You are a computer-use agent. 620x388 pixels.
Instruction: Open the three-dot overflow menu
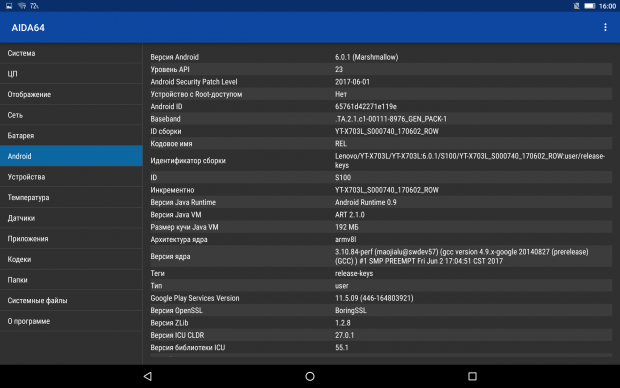coord(605,27)
